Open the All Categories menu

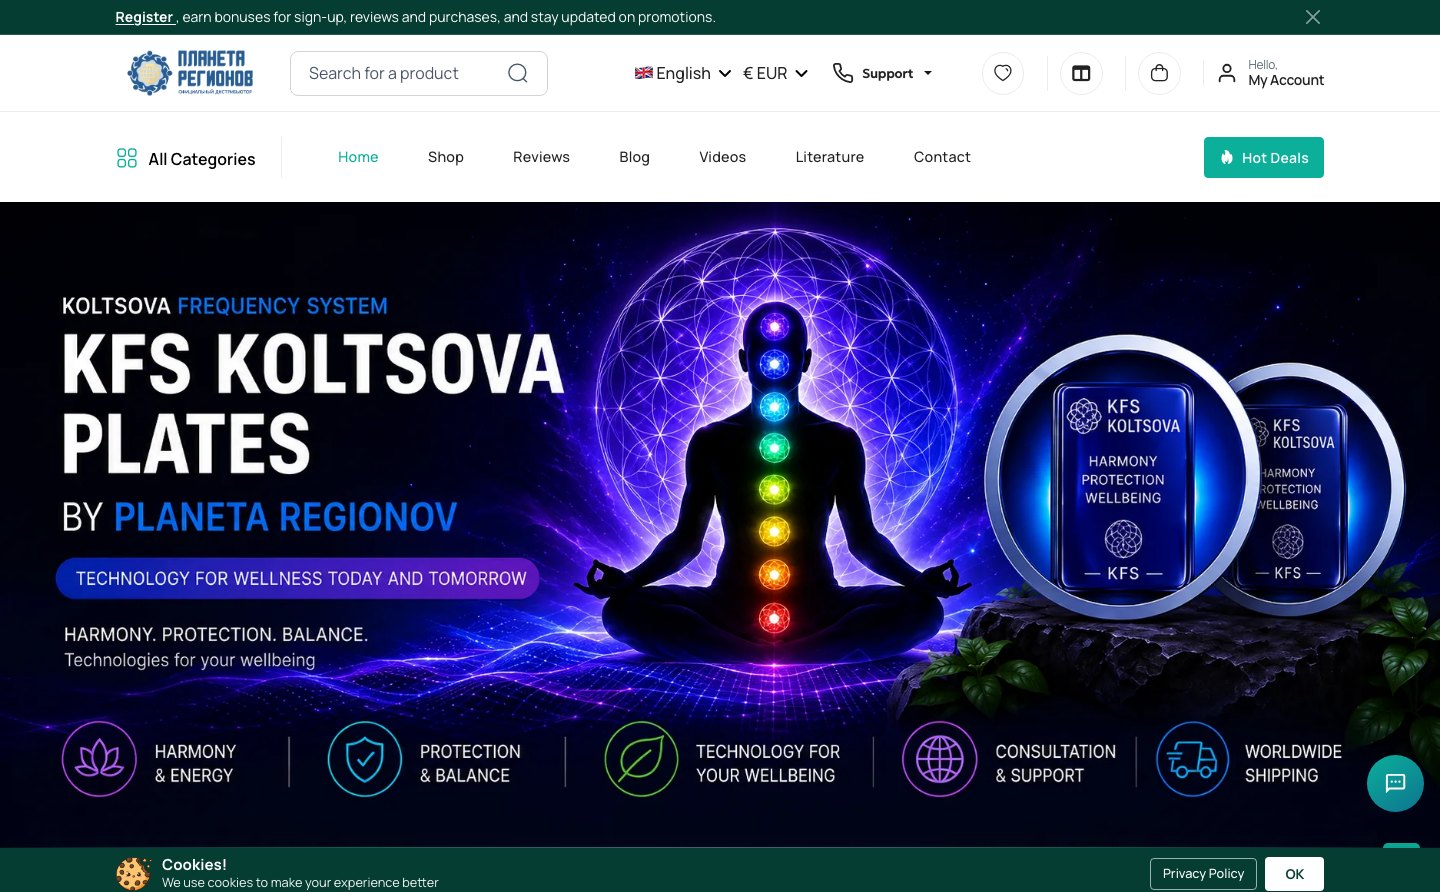[x=186, y=158]
